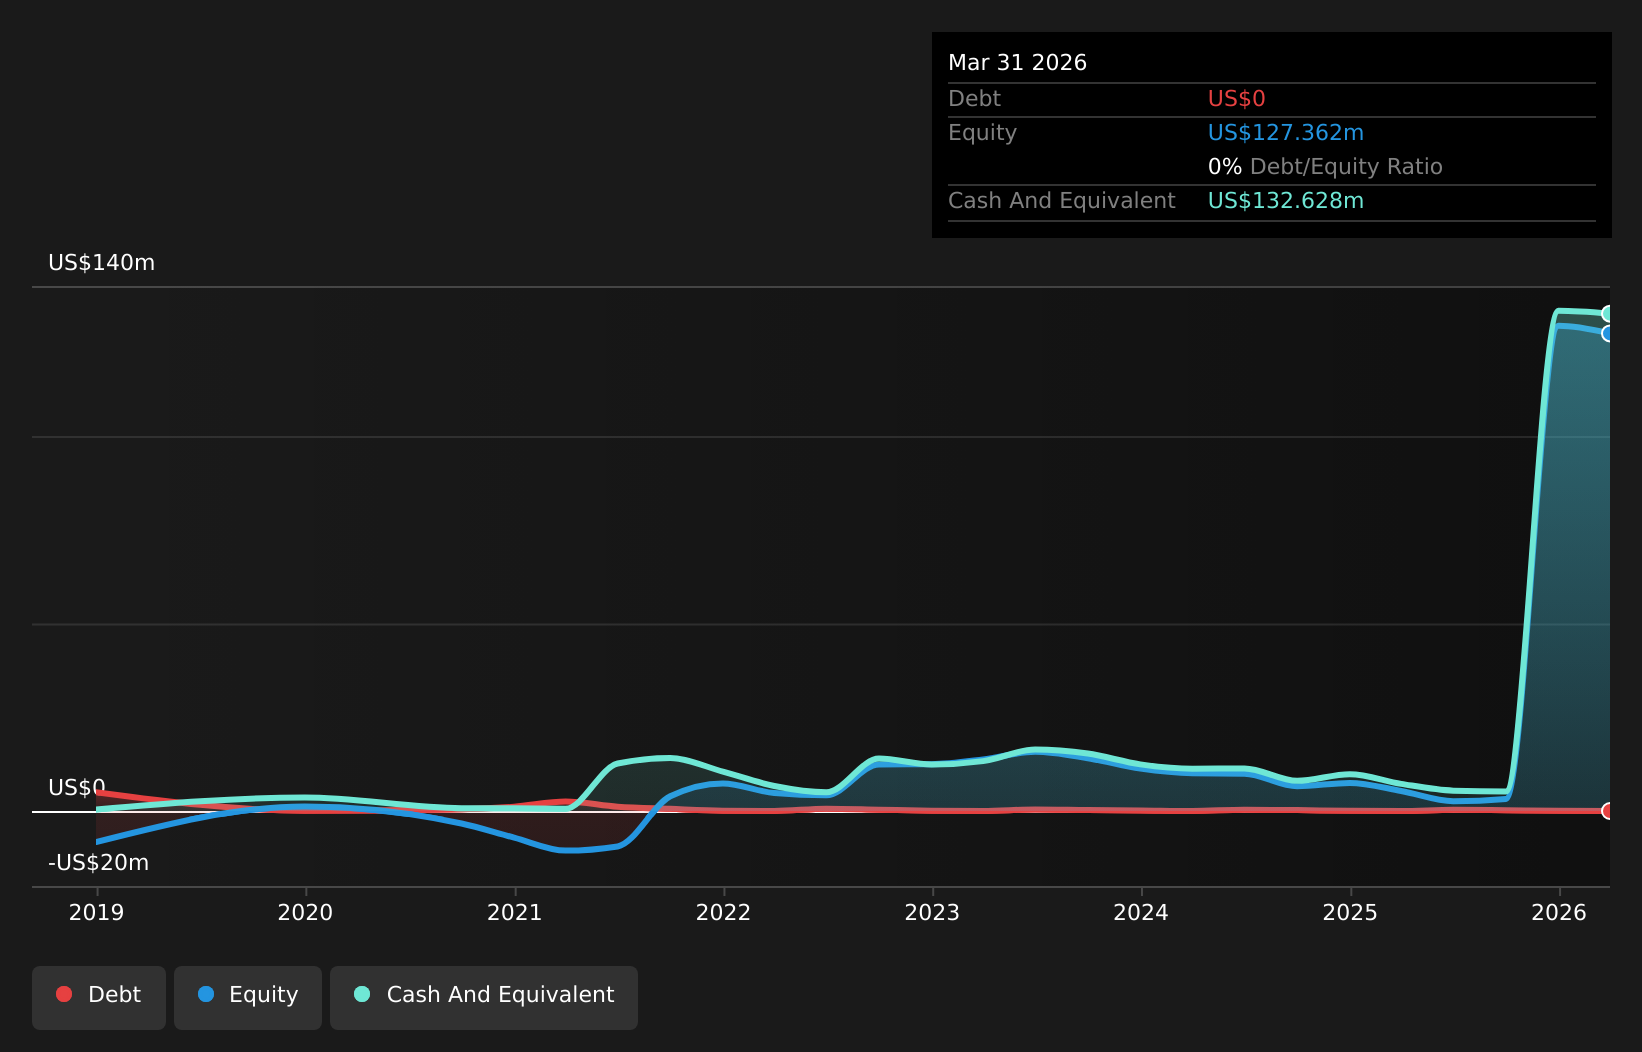Click the Equity row label in tooltip

coord(982,133)
